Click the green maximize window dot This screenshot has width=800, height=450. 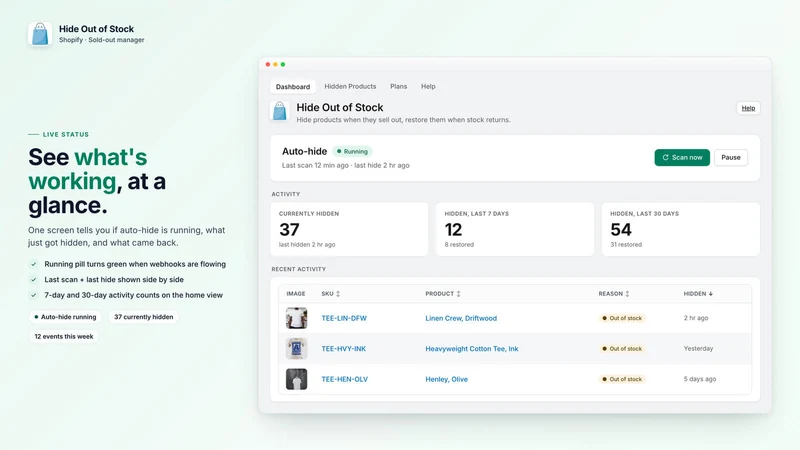[283, 64]
